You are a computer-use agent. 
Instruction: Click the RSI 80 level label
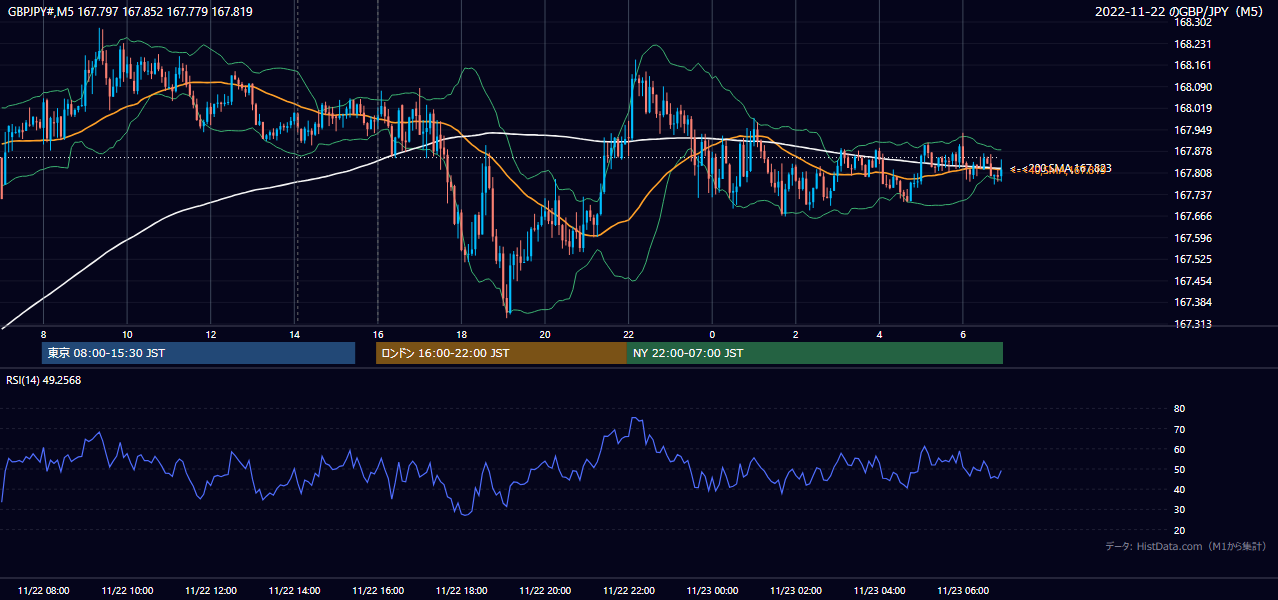(1179, 409)
